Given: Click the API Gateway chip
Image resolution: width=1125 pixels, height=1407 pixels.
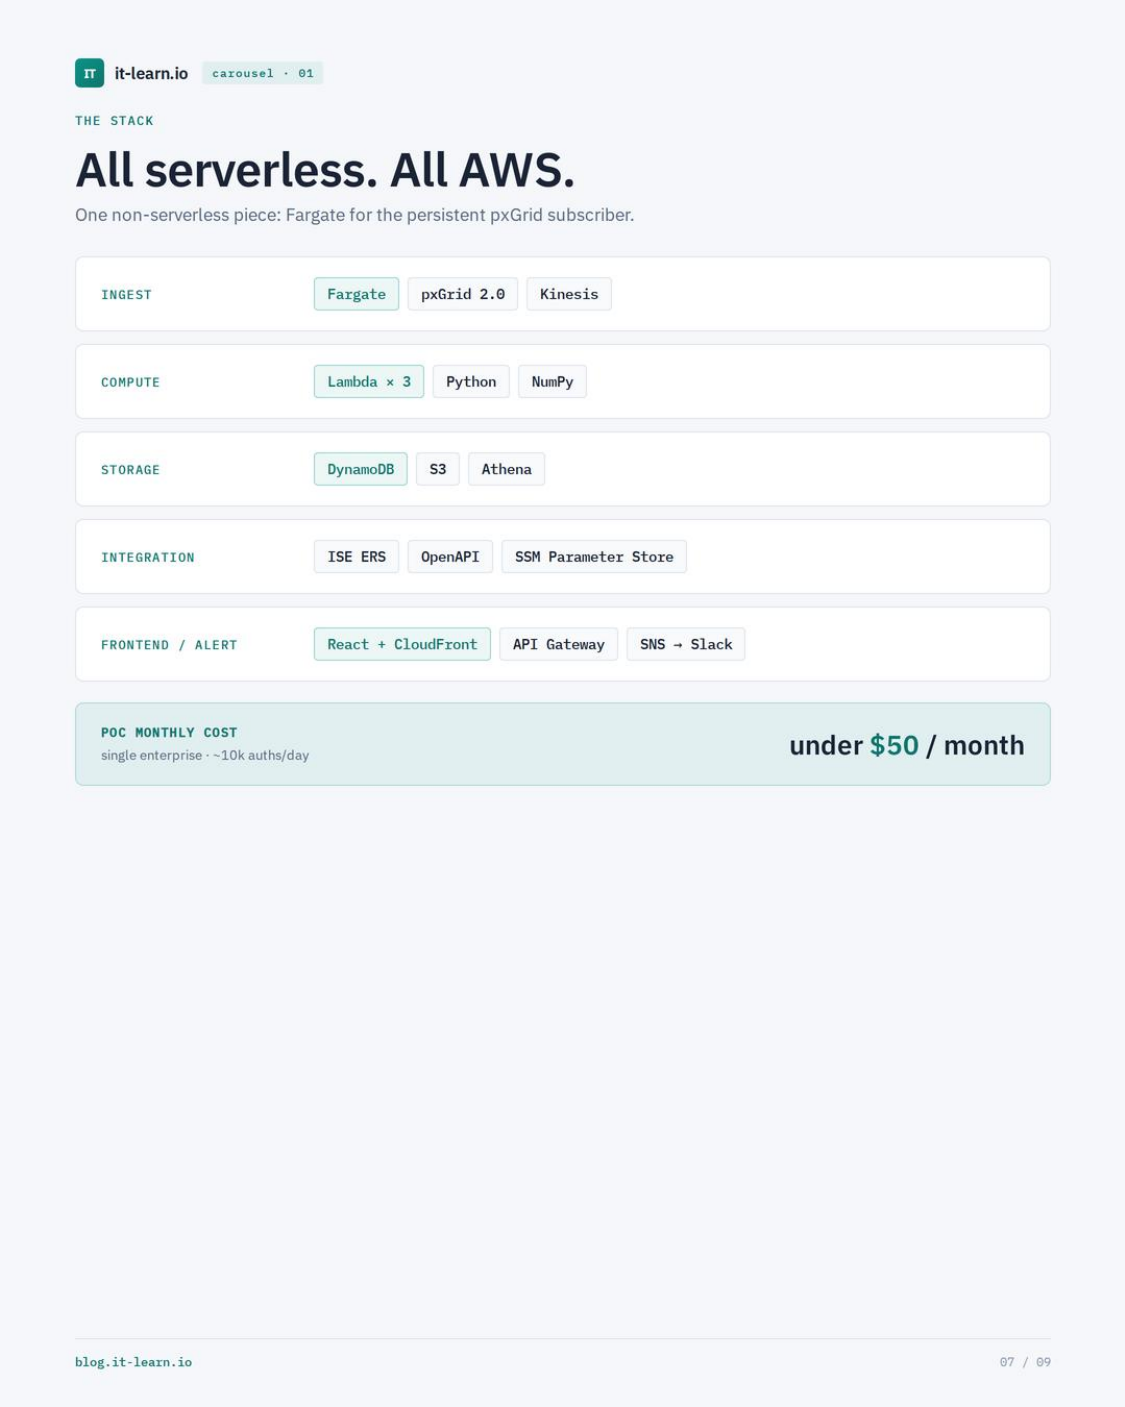Looking at the screenshot, I should (559, 644).
